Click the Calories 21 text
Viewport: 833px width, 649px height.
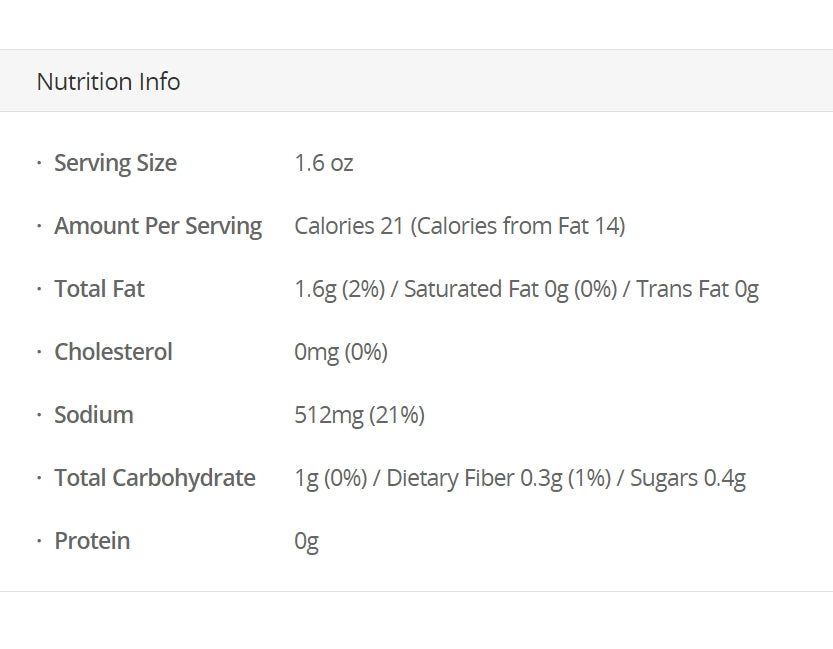pyautogui.click(x=348, y=226)
